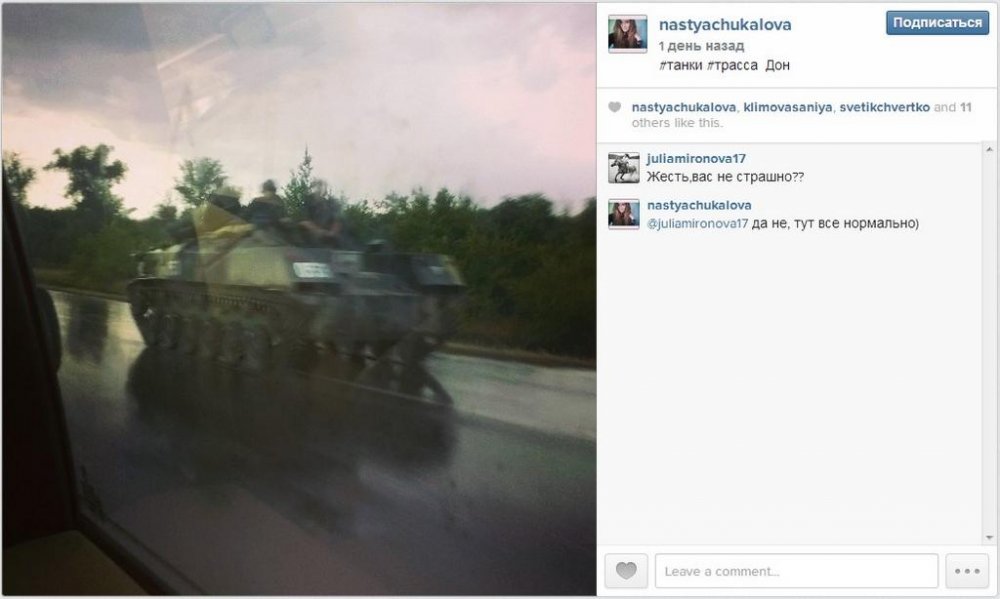The width and height of the screenshot is (1000, 599).
Task: Click nastyachukalova in the likes list
Action: coord(684,107)
